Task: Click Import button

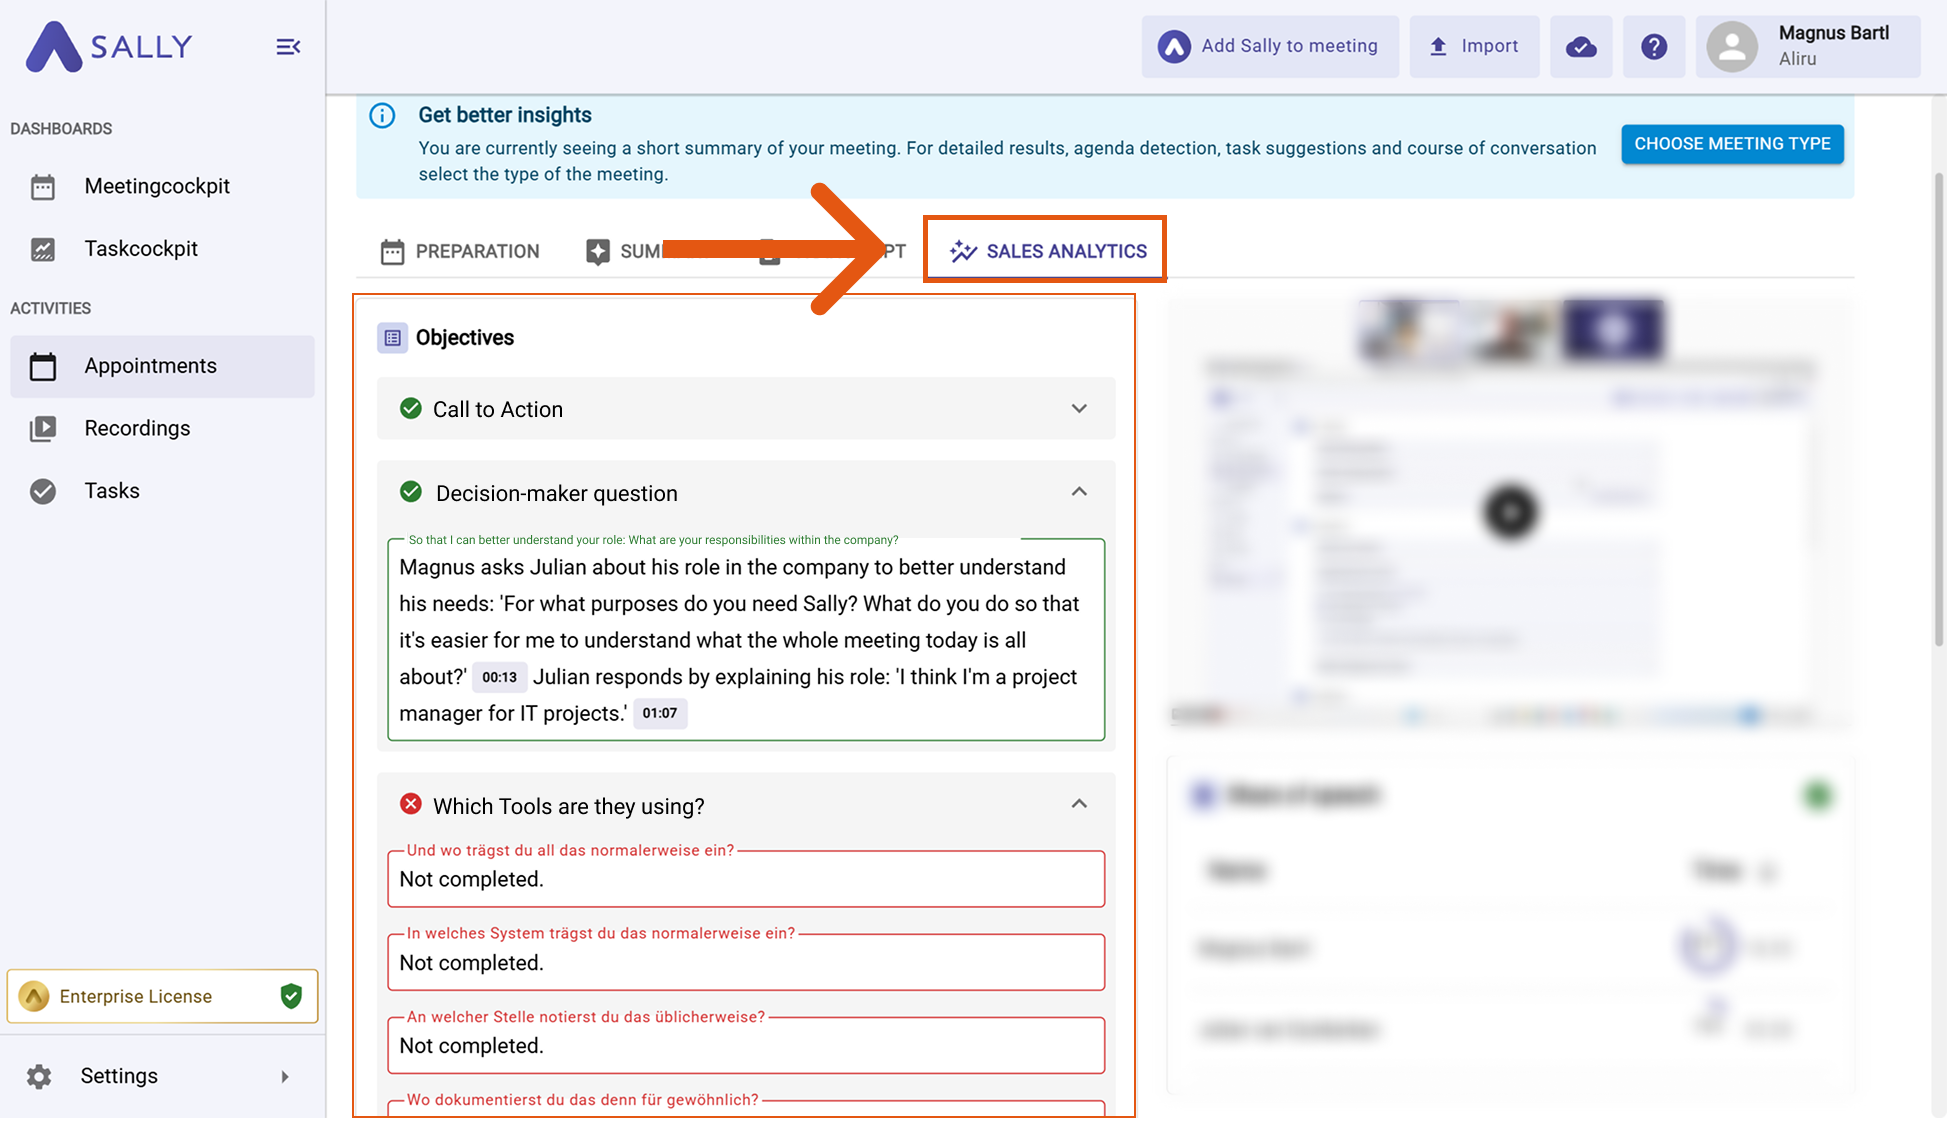Action: [1474, 46]
